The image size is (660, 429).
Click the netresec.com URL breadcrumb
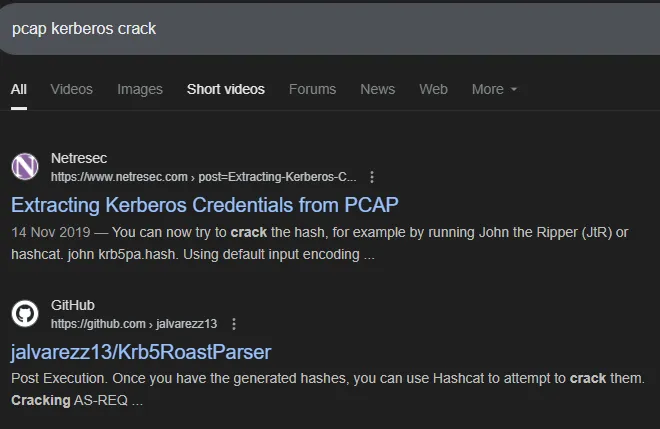tap(203, 177)
